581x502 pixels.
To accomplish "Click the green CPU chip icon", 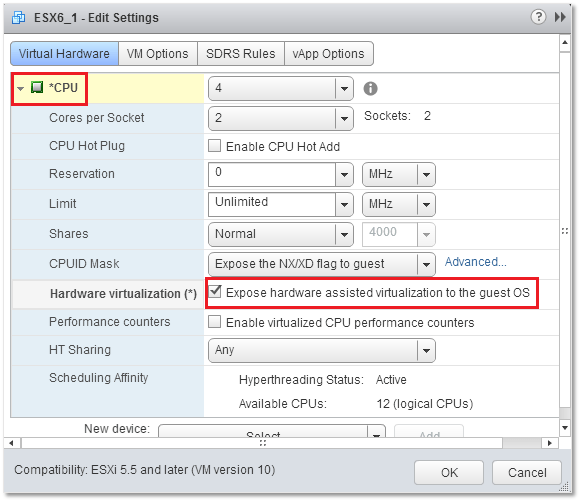I will (x=37, y=87).
